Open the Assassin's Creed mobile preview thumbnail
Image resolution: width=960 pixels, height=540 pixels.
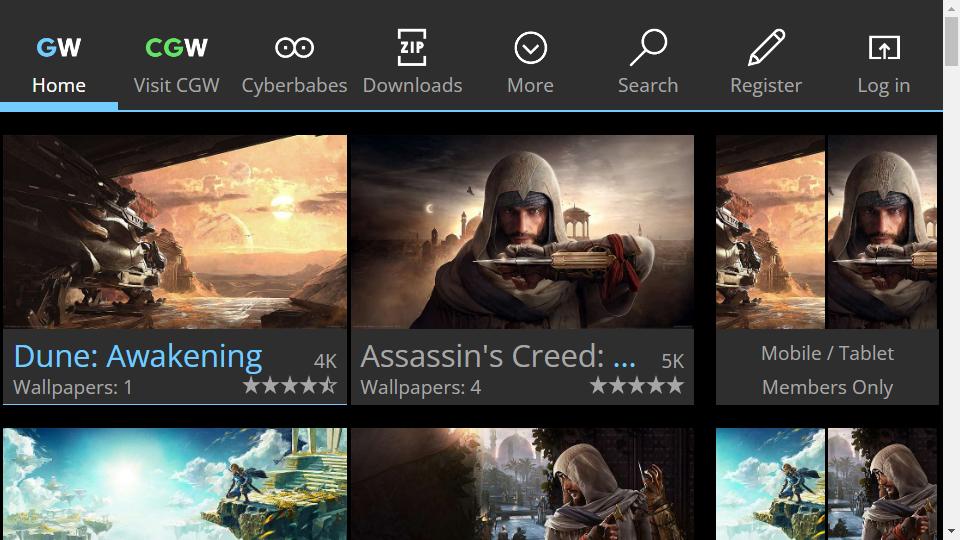[882, 231]
